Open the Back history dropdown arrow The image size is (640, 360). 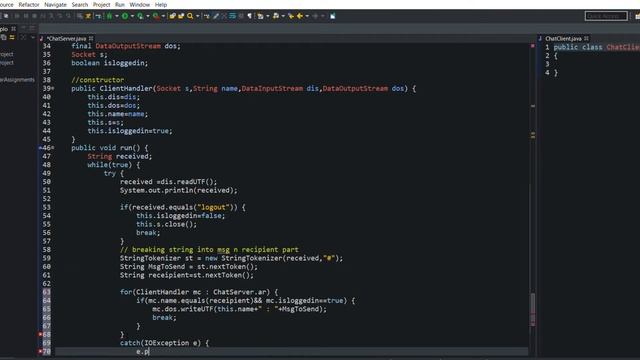(307, 16)
